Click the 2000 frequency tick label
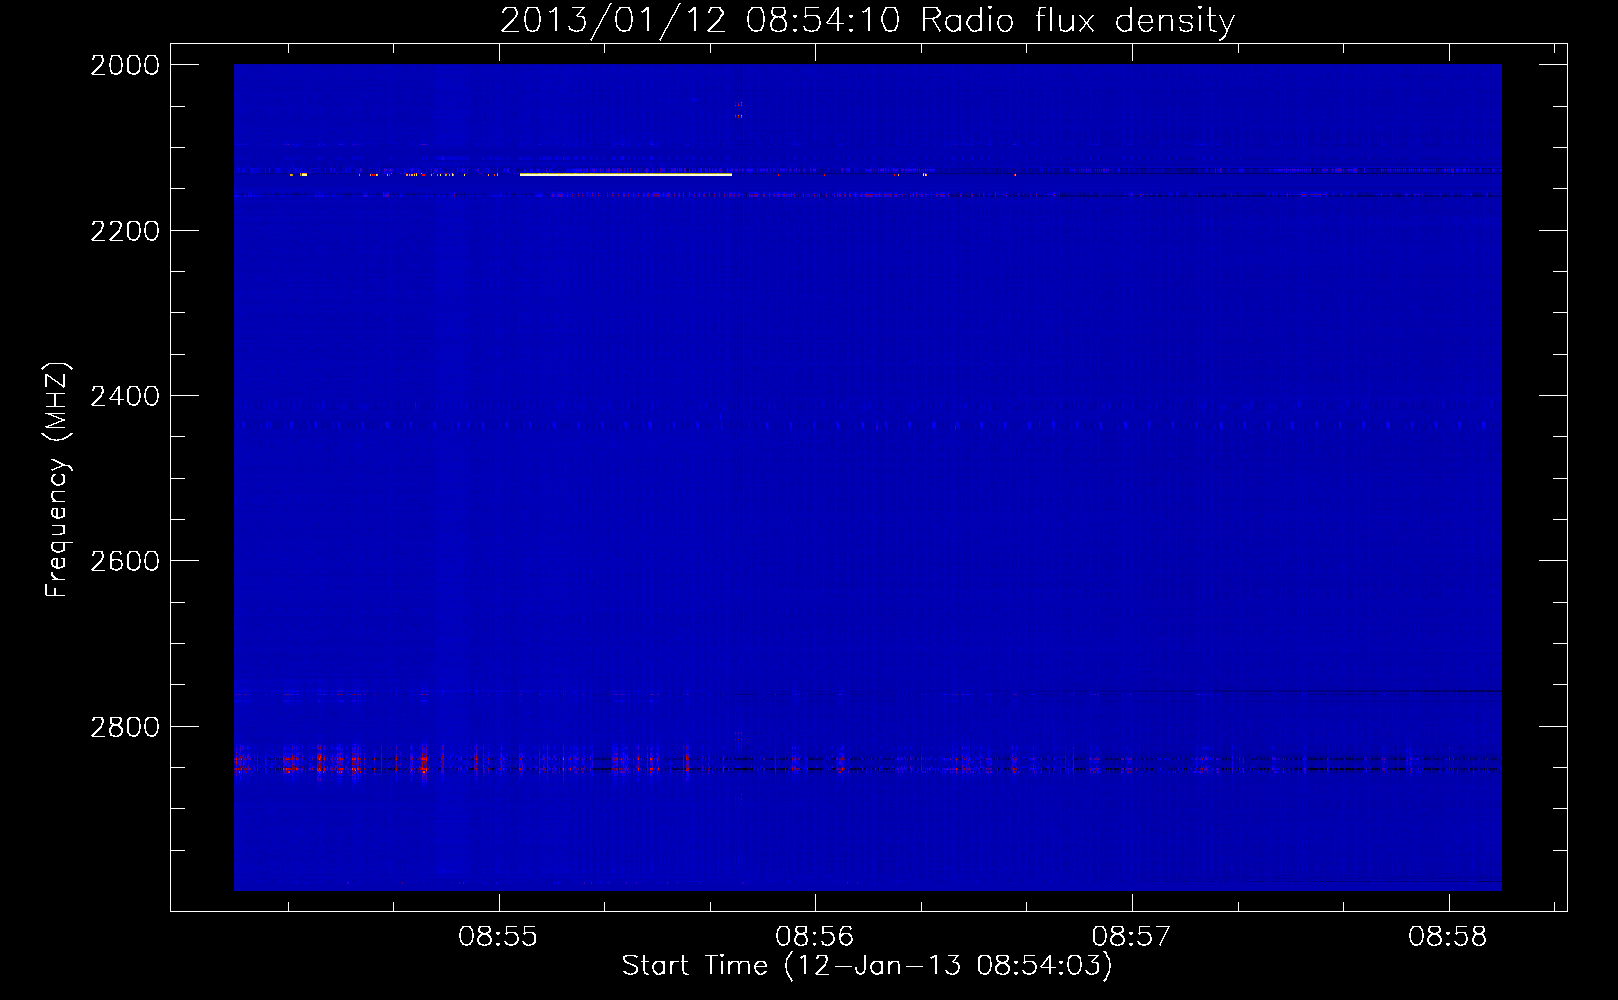Image resolution: width=1618 pixels, height=1000 pixels. point(125,65)
